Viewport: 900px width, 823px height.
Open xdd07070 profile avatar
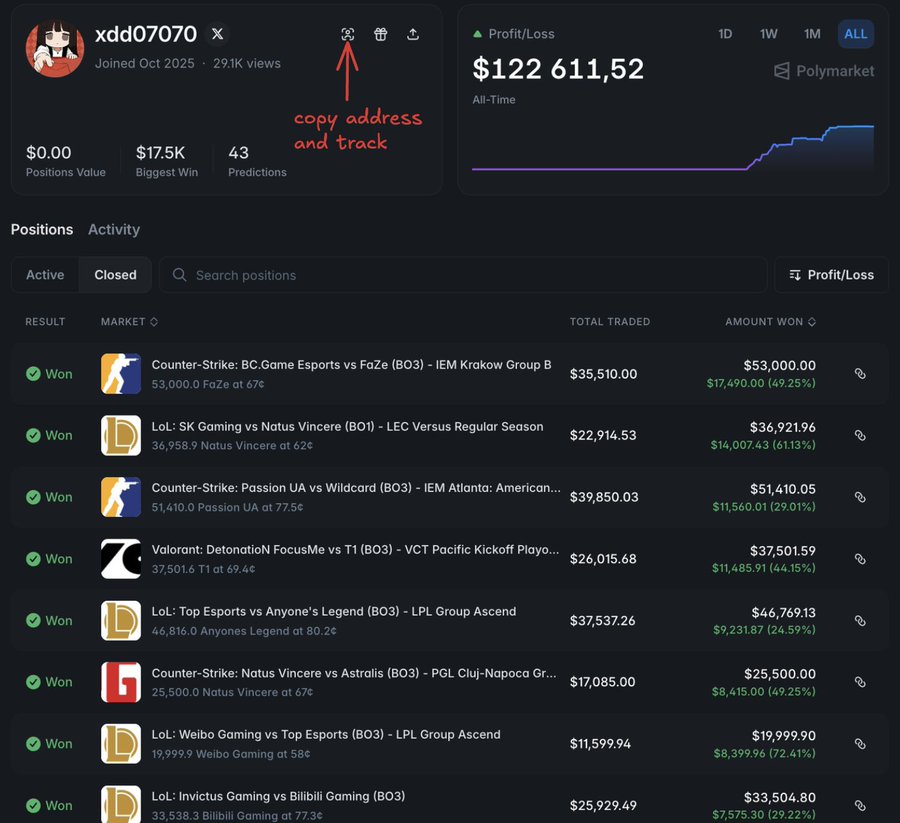point(55,48)
